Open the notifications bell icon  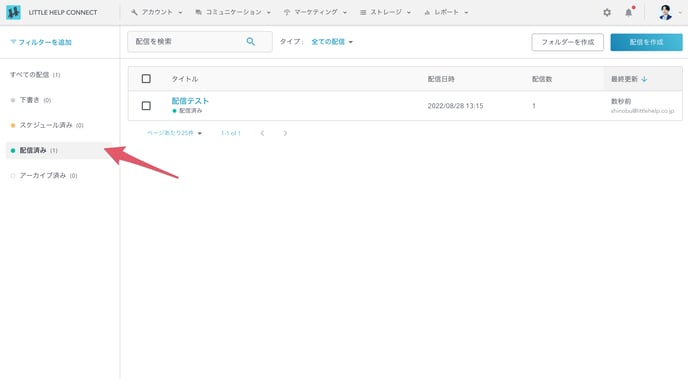point(629,12)
